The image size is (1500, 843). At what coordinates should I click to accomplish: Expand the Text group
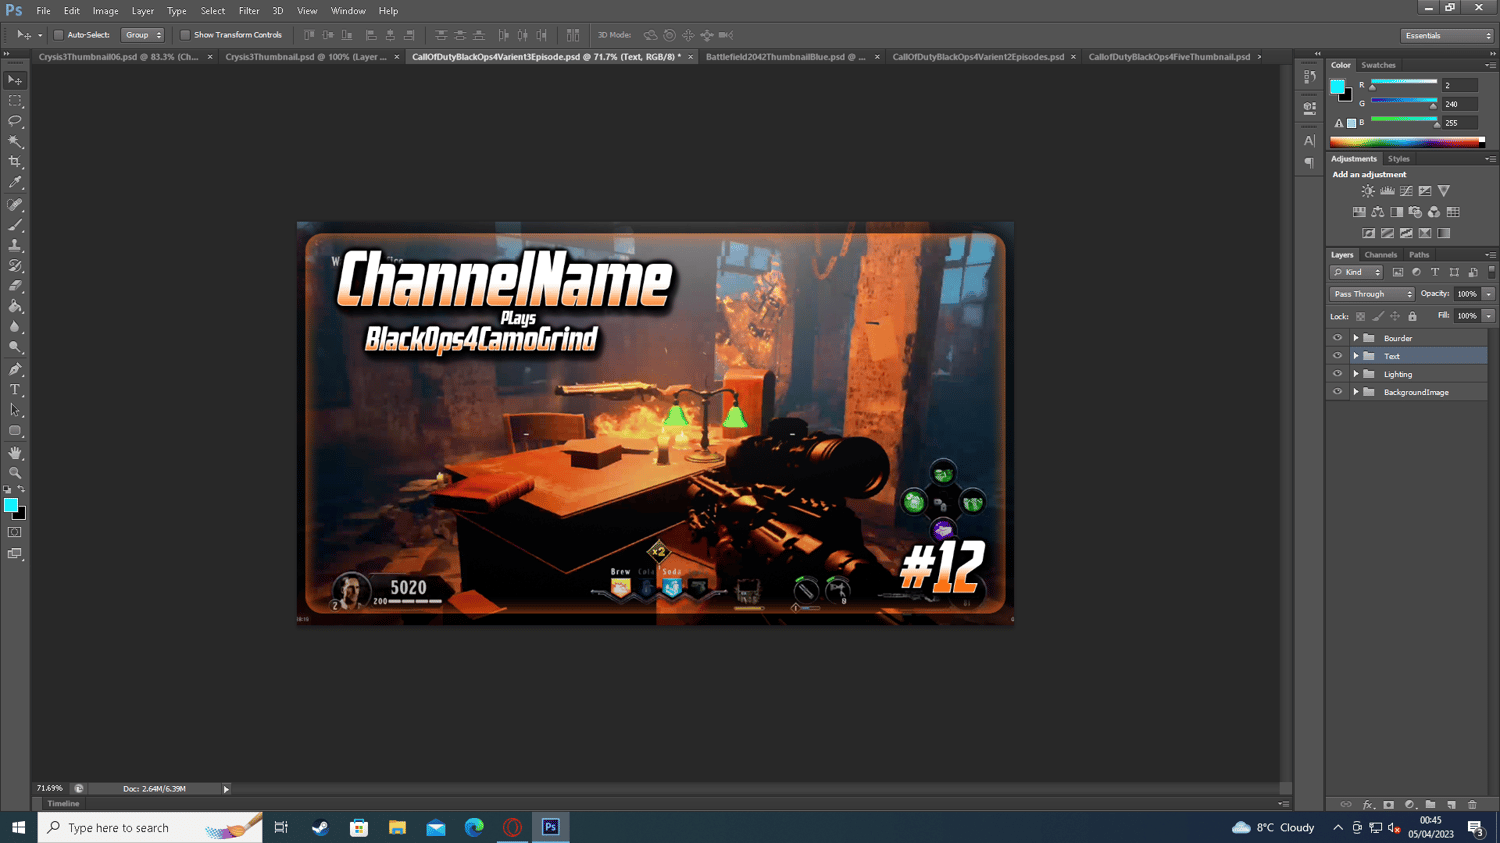pos(1356,356)
